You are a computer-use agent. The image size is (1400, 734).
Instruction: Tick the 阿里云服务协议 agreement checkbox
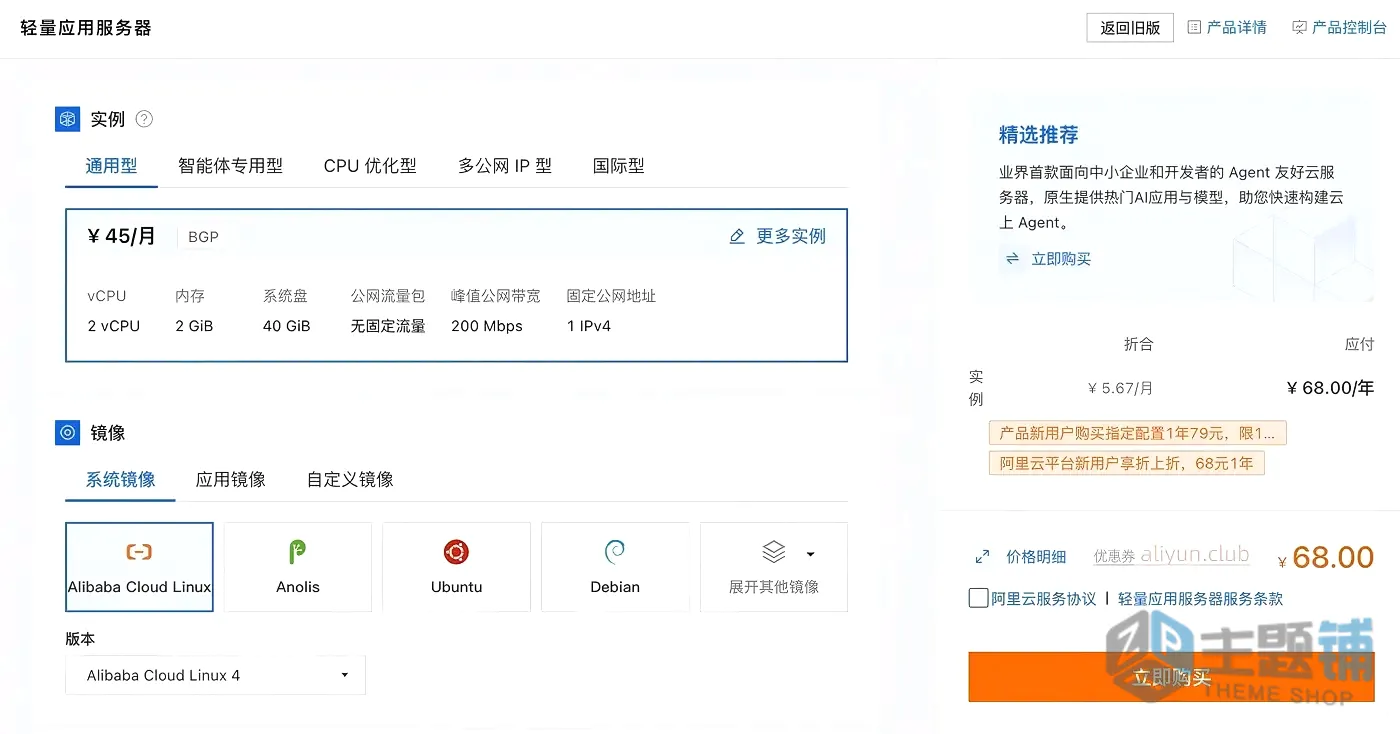point(978,598)
